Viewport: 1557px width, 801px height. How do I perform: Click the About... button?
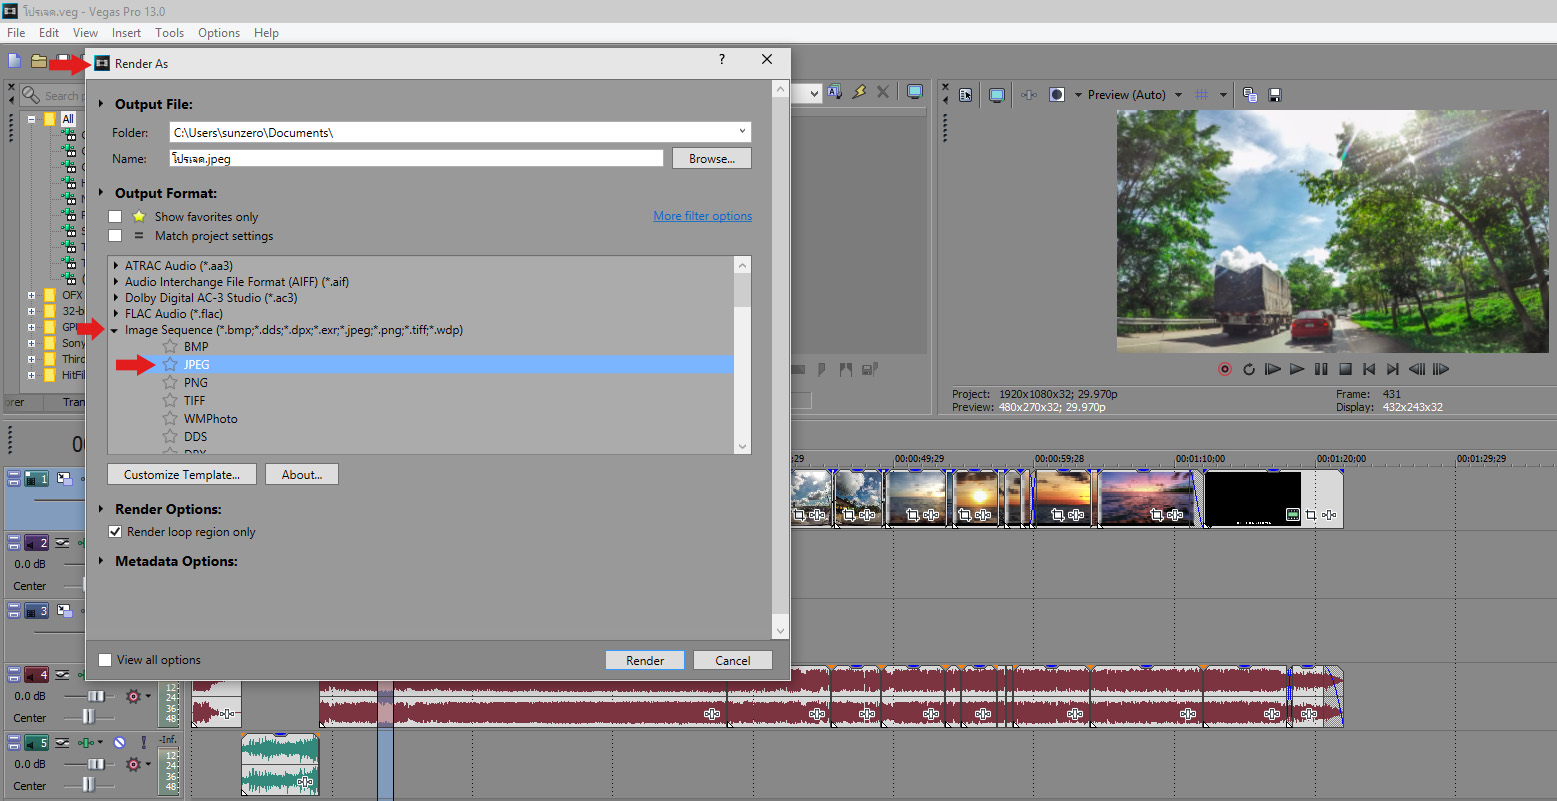tap(302, 475)
